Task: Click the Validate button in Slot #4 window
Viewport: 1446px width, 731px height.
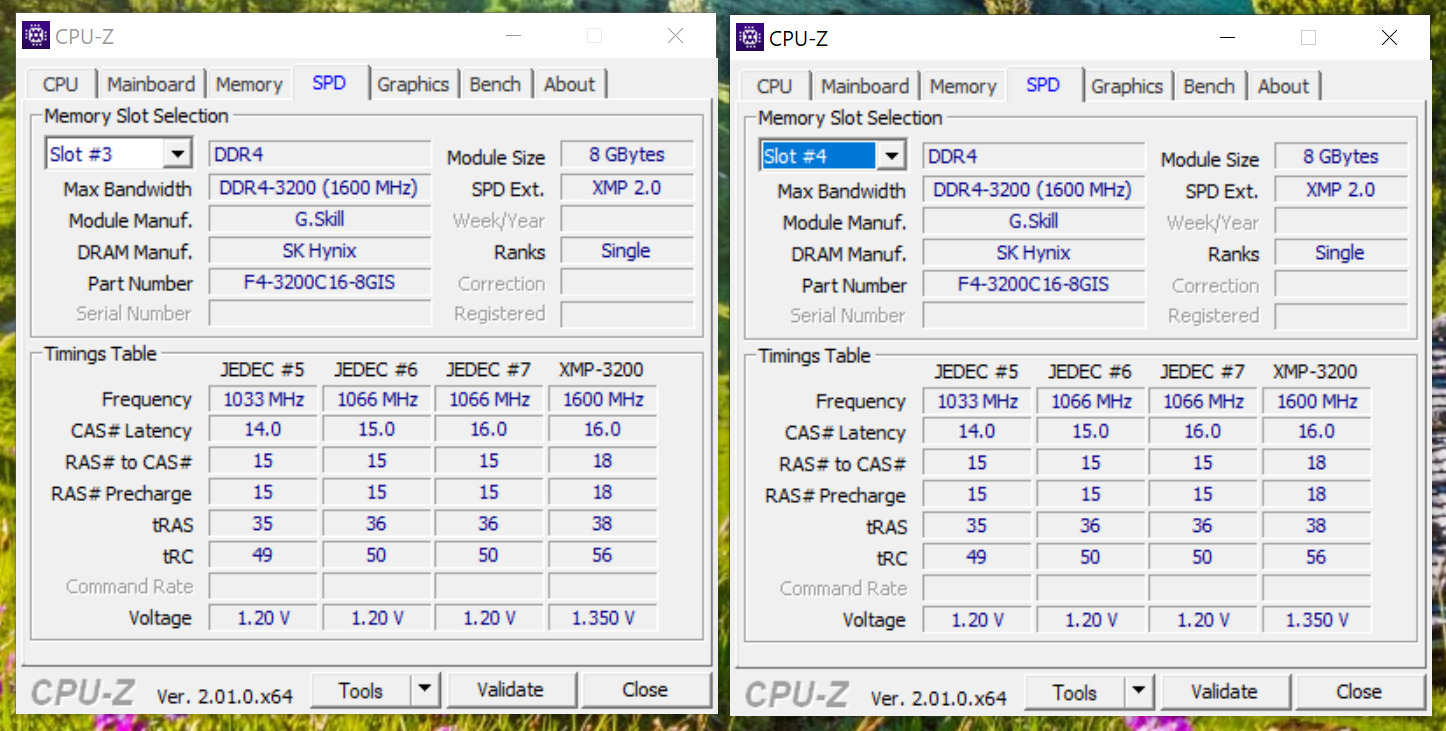Action: coord(1225,692)
